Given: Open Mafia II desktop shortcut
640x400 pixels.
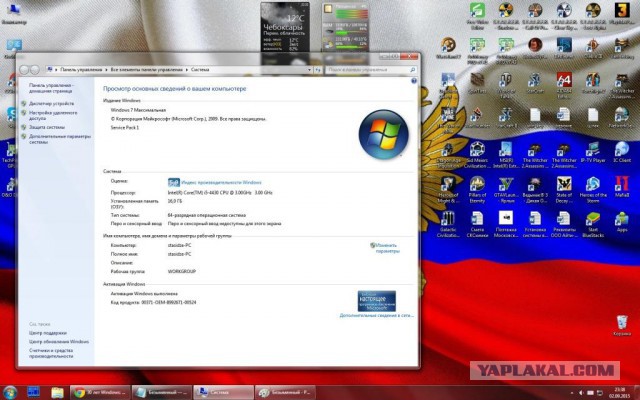Looking at the screenshot, I should point(622,187).
